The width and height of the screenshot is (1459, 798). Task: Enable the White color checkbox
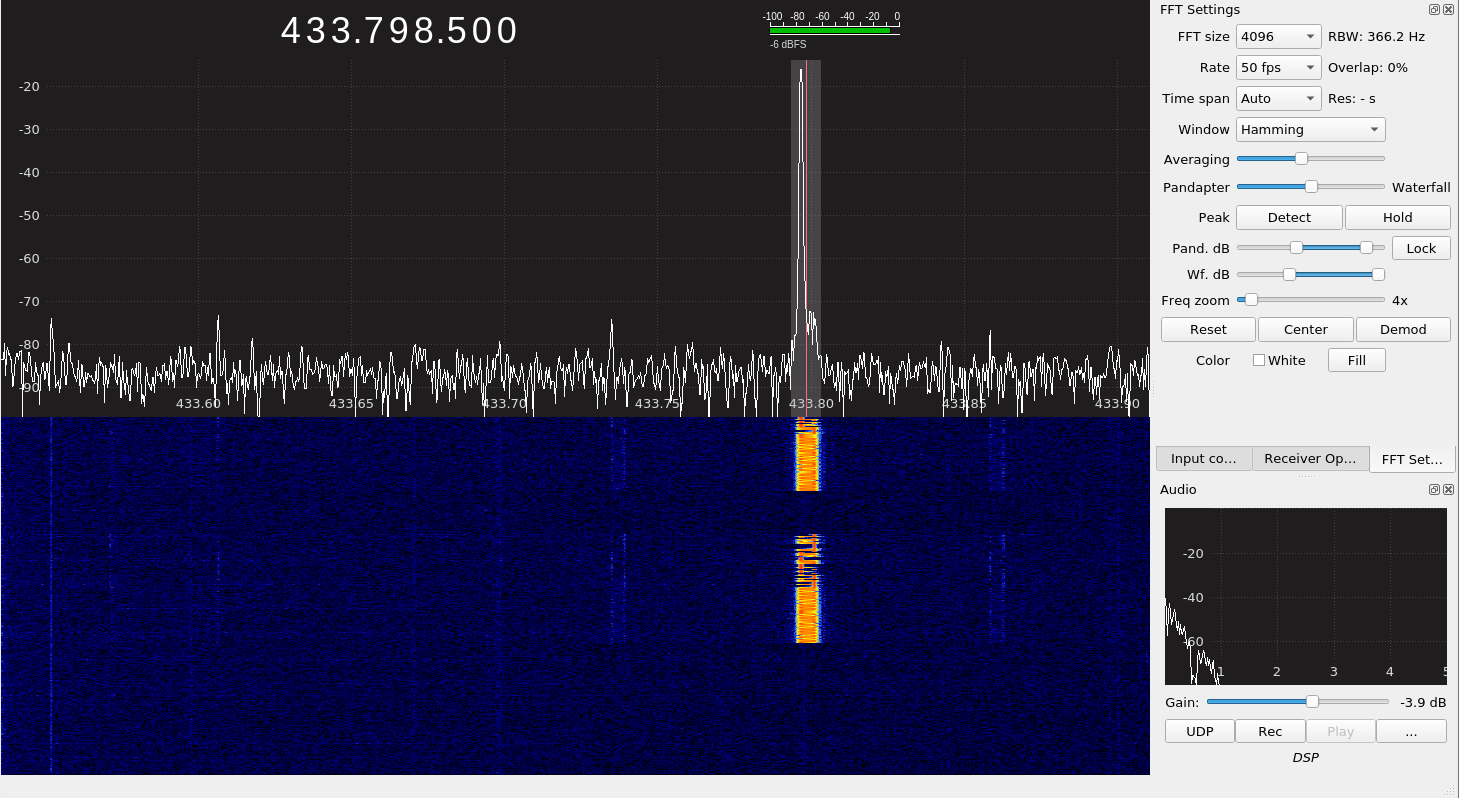(1259, 360)
